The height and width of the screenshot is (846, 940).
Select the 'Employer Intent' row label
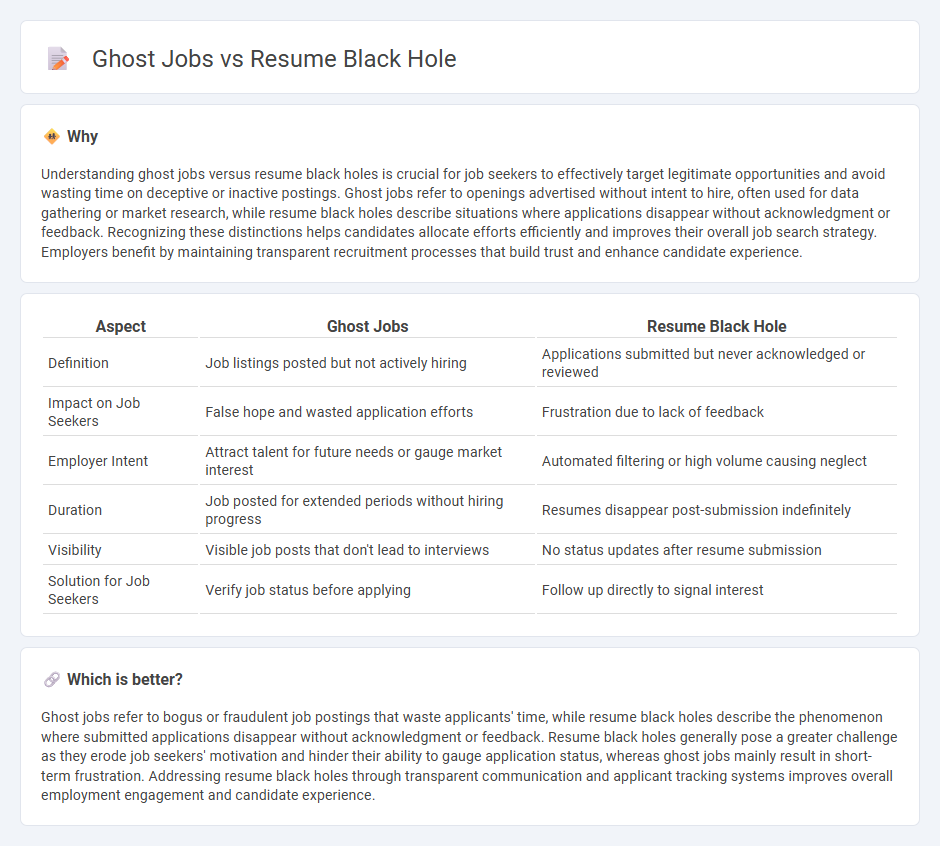click(98, 461)
